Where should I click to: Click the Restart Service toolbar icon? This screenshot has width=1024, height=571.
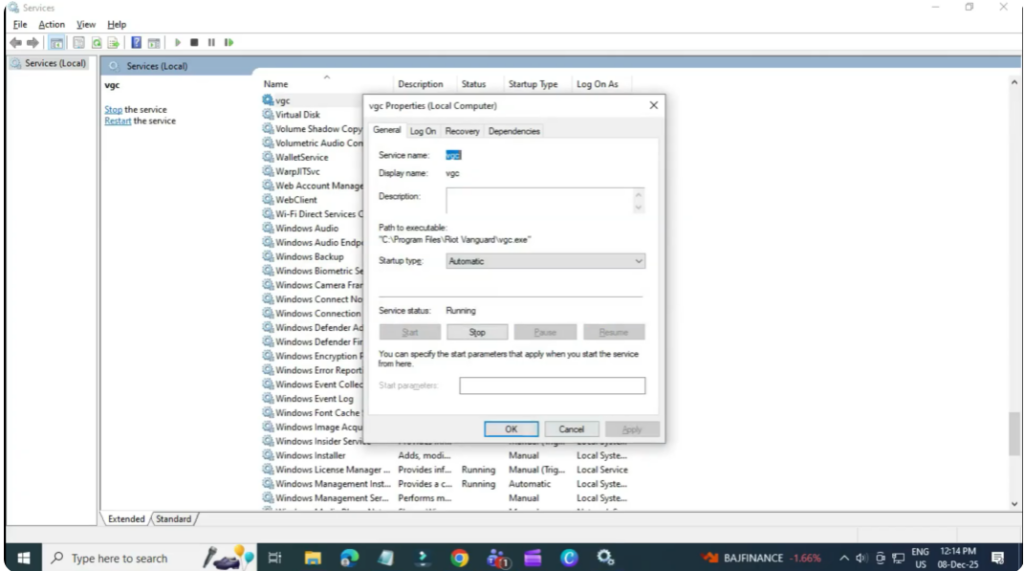click(229, 42)
